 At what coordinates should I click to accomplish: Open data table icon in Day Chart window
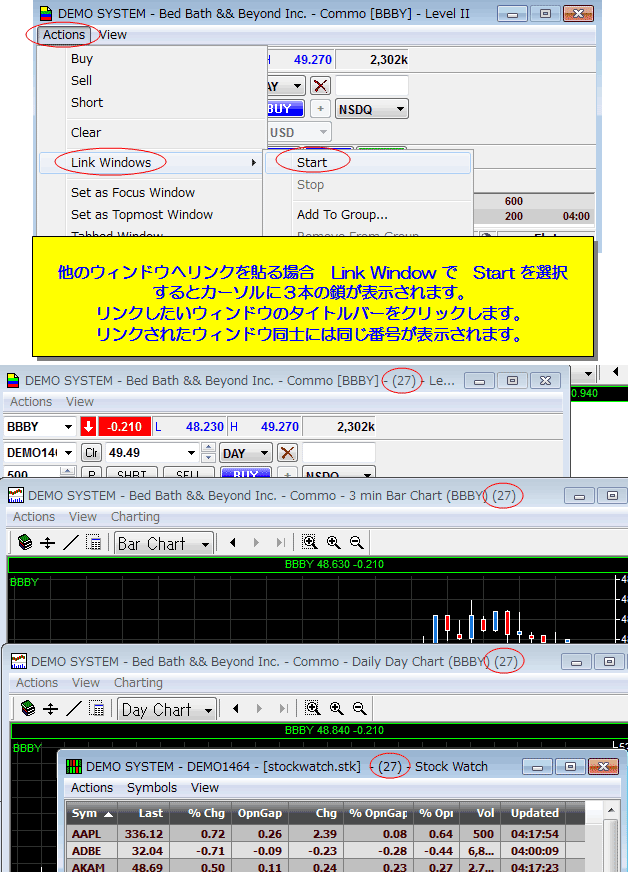coord(96,708)
